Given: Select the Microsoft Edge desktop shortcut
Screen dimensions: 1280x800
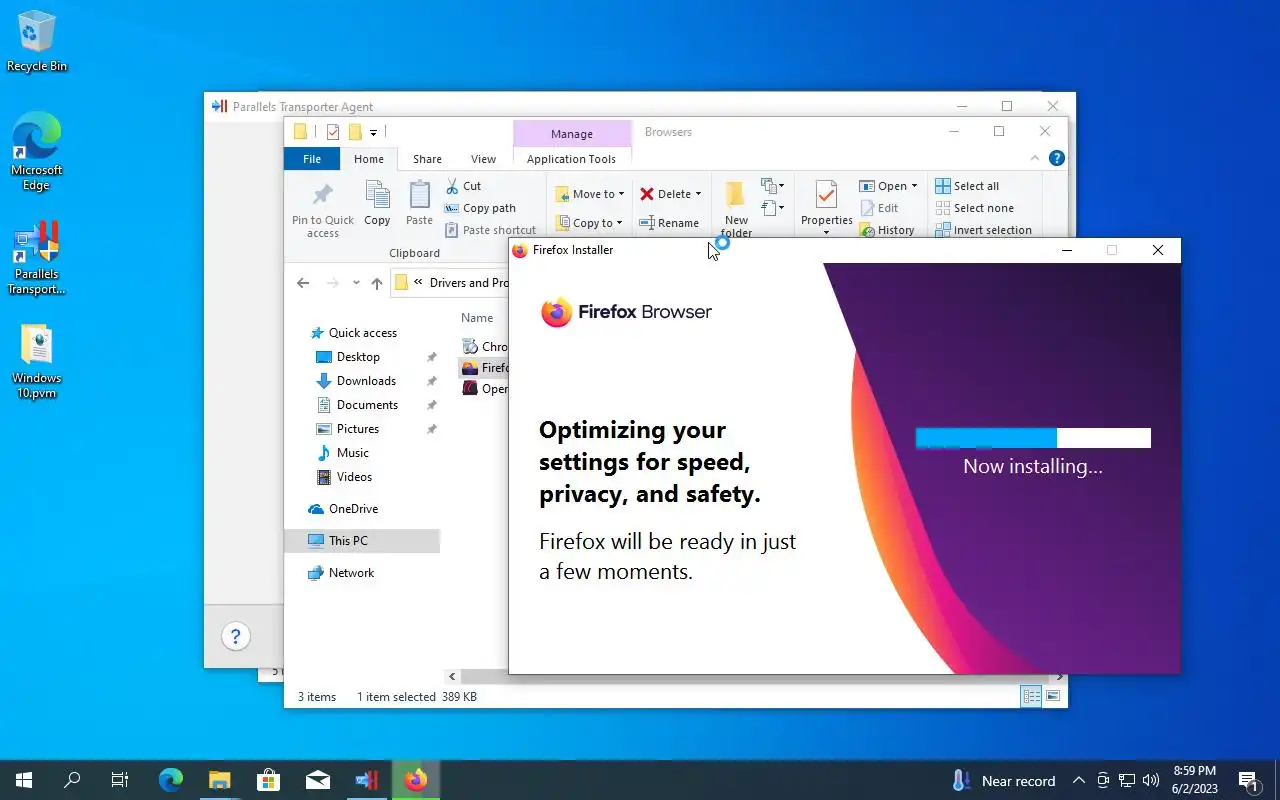Looking at the screenshot, I should pos(37,152).
